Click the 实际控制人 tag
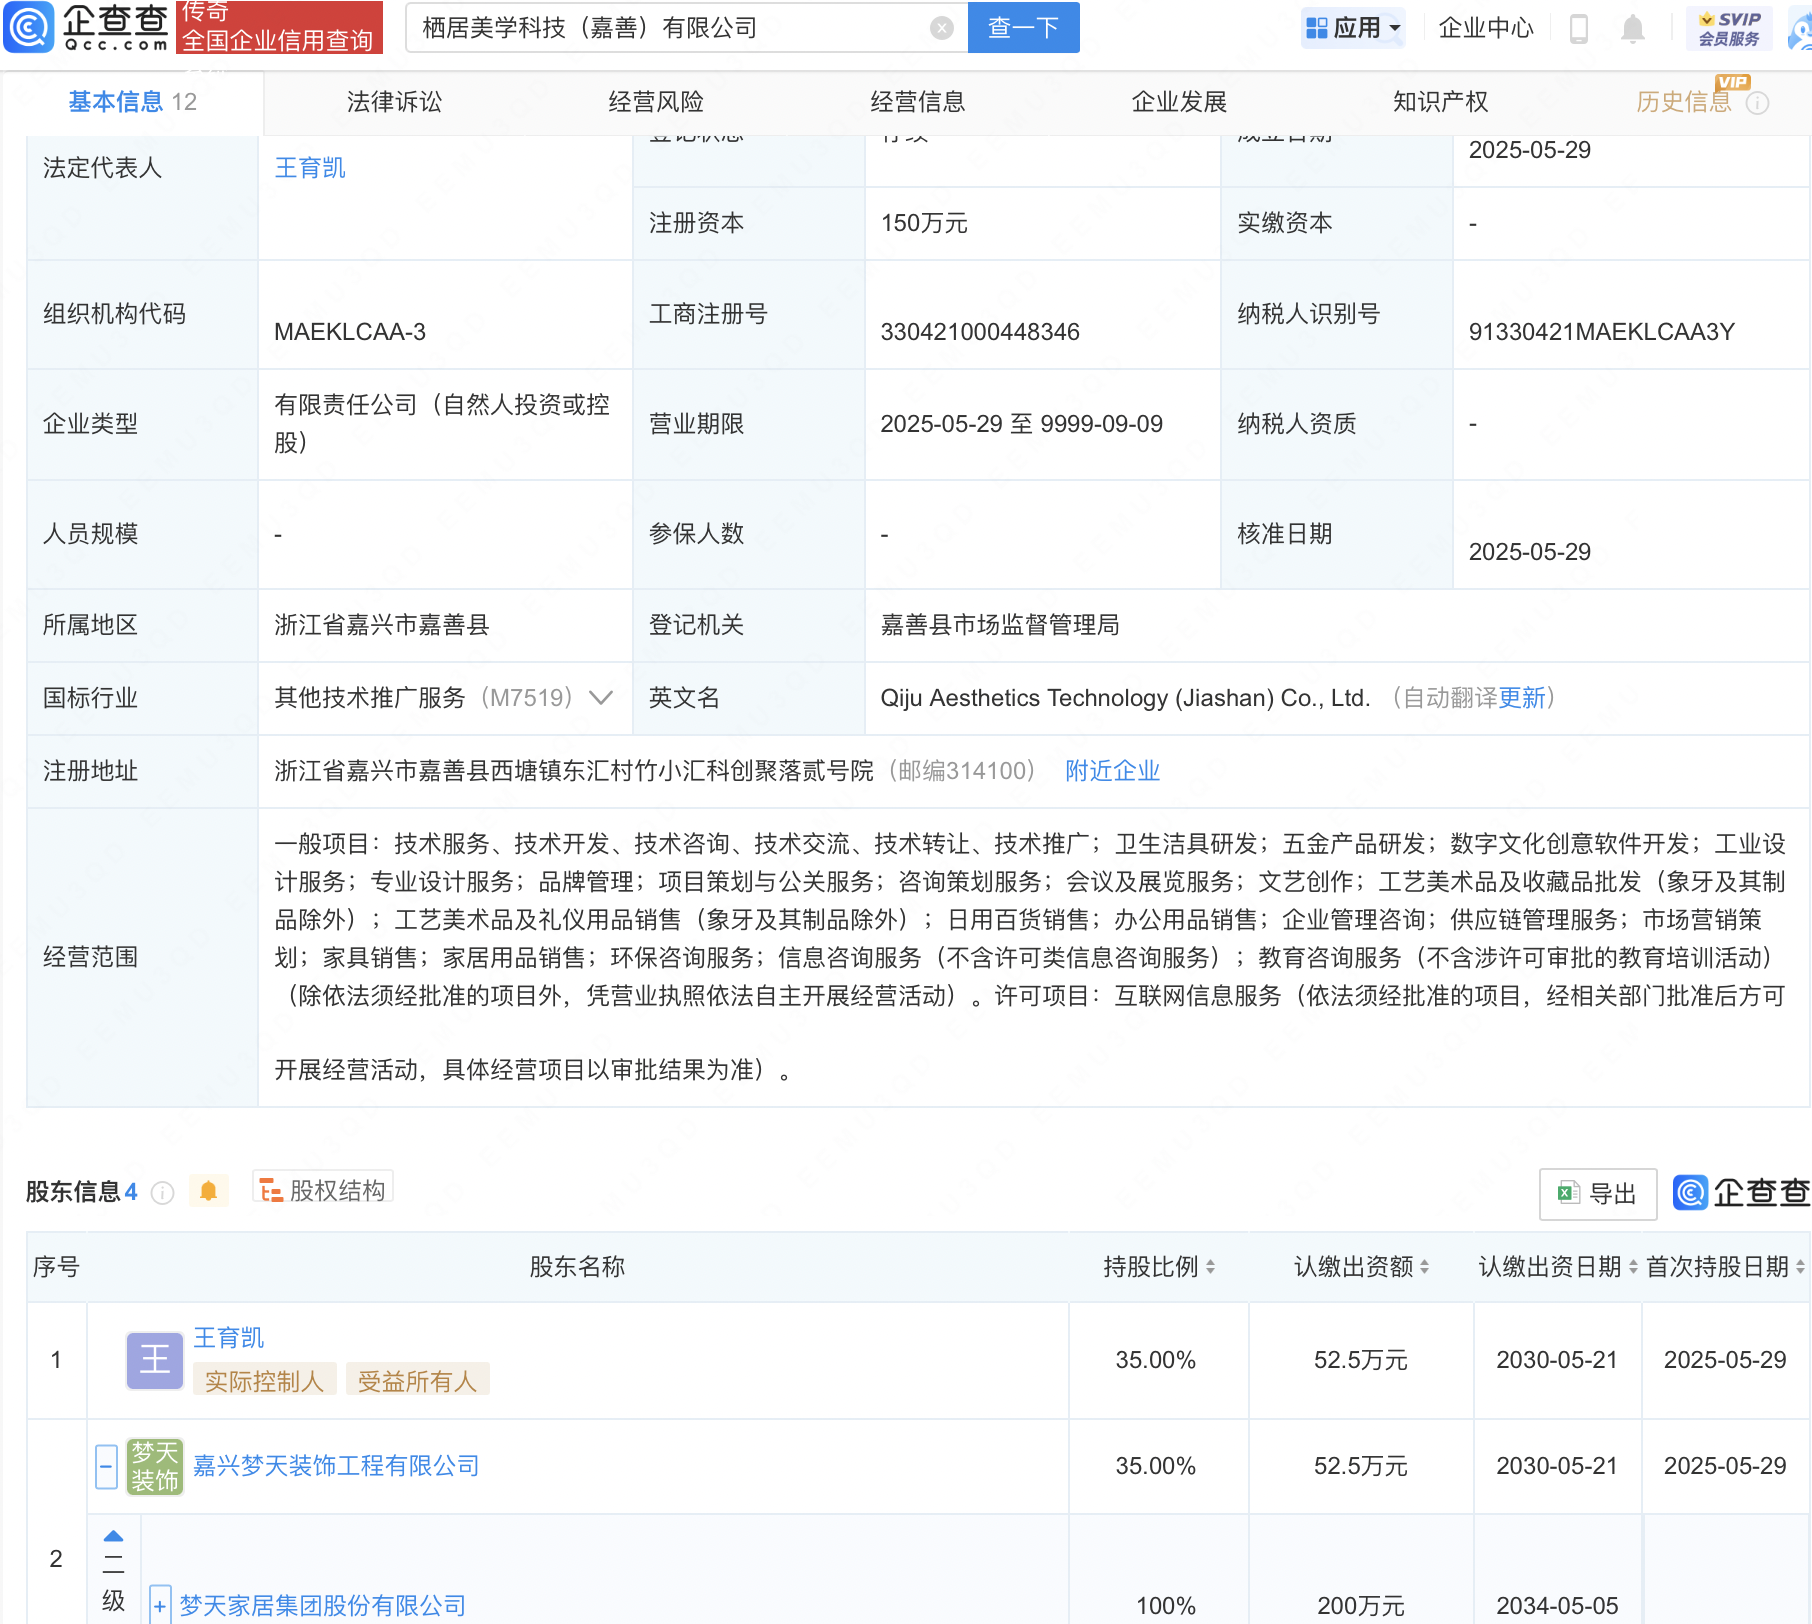 (x=264, y=1381)
